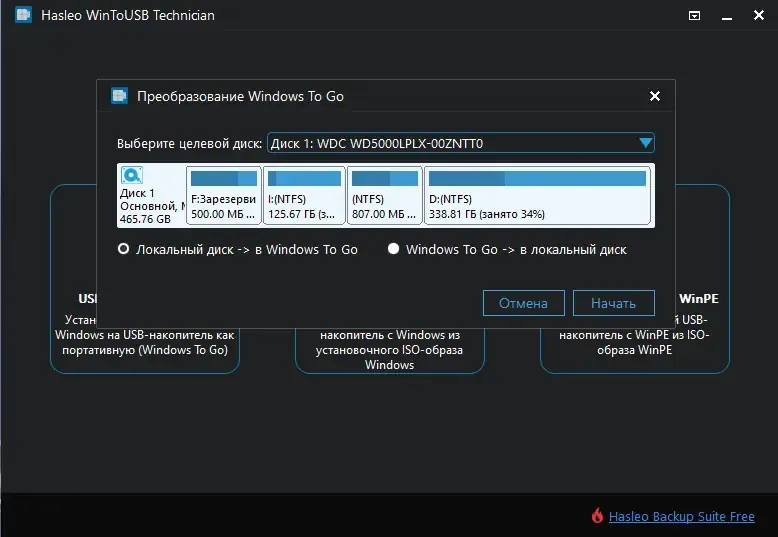Select the F:Зарезерви 500.00 МБ partition

click(x=224, y=196)
